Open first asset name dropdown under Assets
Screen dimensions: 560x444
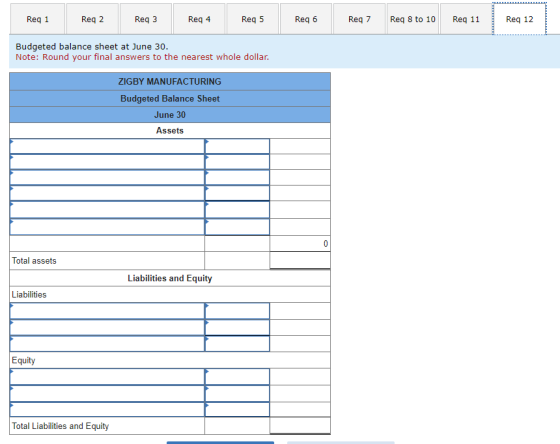point(107,146)
